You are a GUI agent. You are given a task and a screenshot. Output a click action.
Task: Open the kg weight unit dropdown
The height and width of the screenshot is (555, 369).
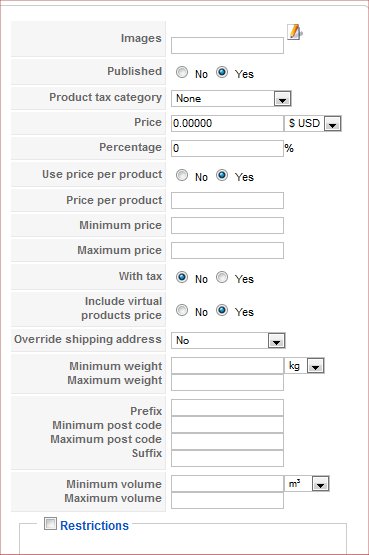(x=304, y=366)
